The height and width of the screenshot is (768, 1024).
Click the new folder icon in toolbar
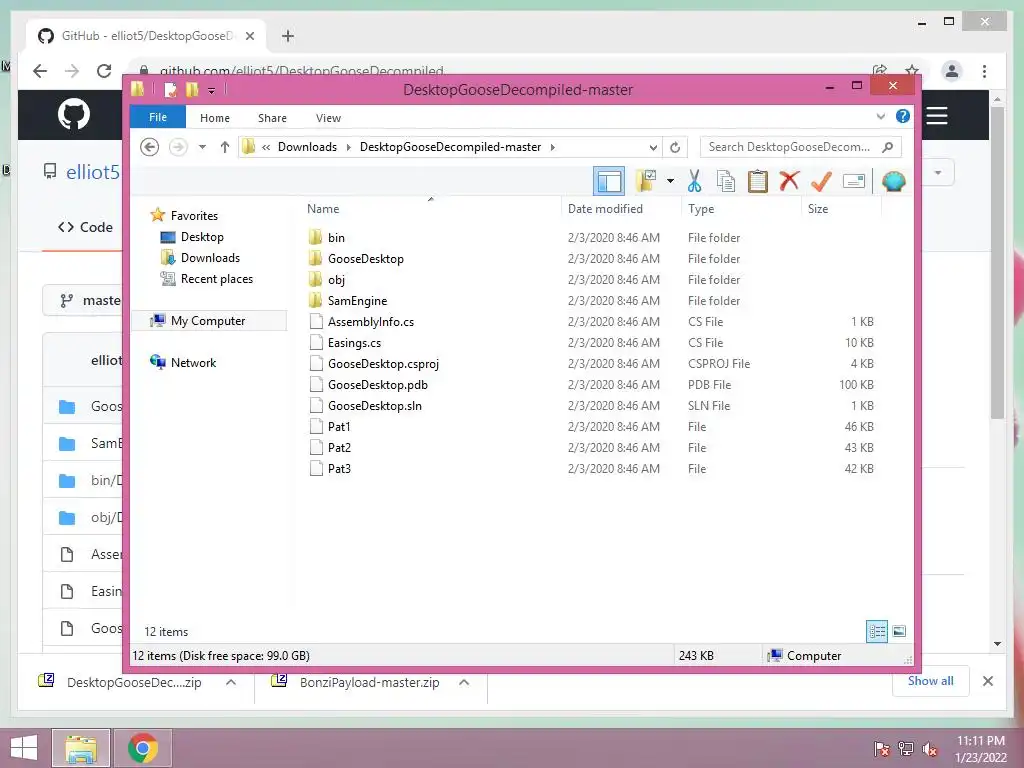coord(646,181)
